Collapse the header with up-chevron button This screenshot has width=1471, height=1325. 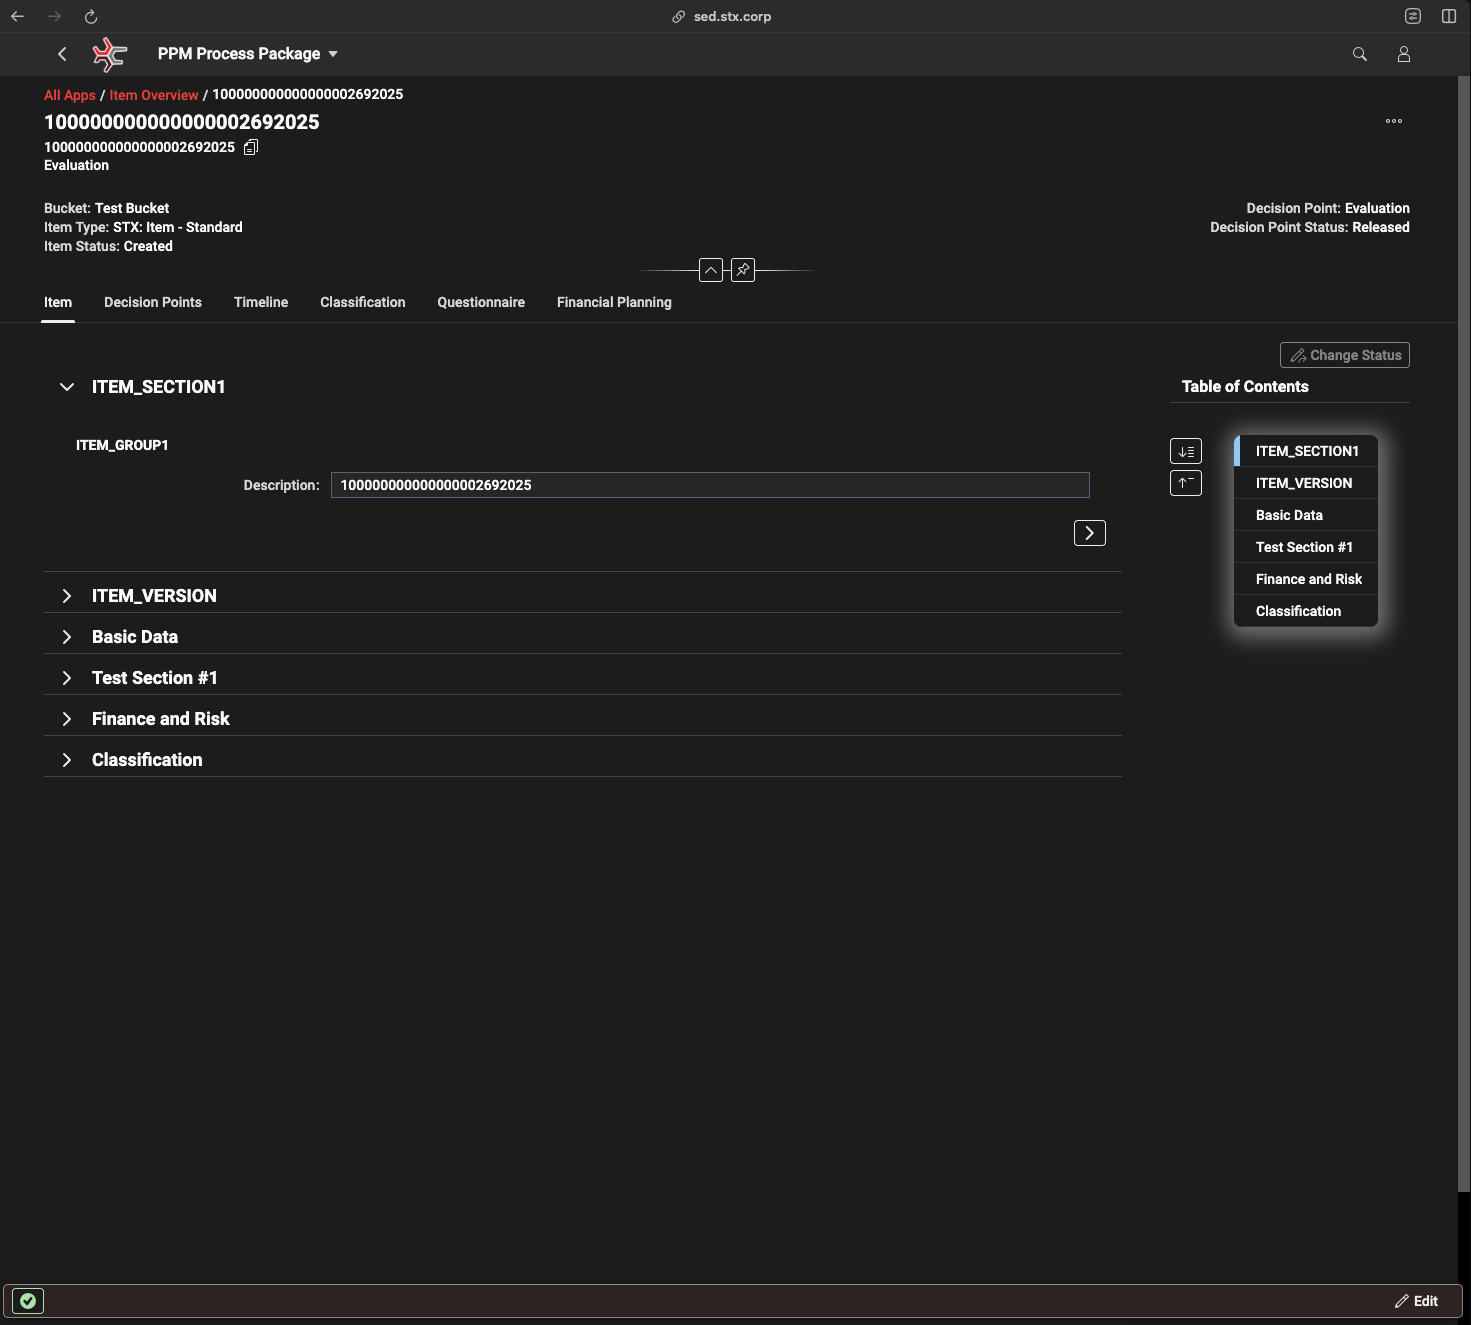[710, 270]
